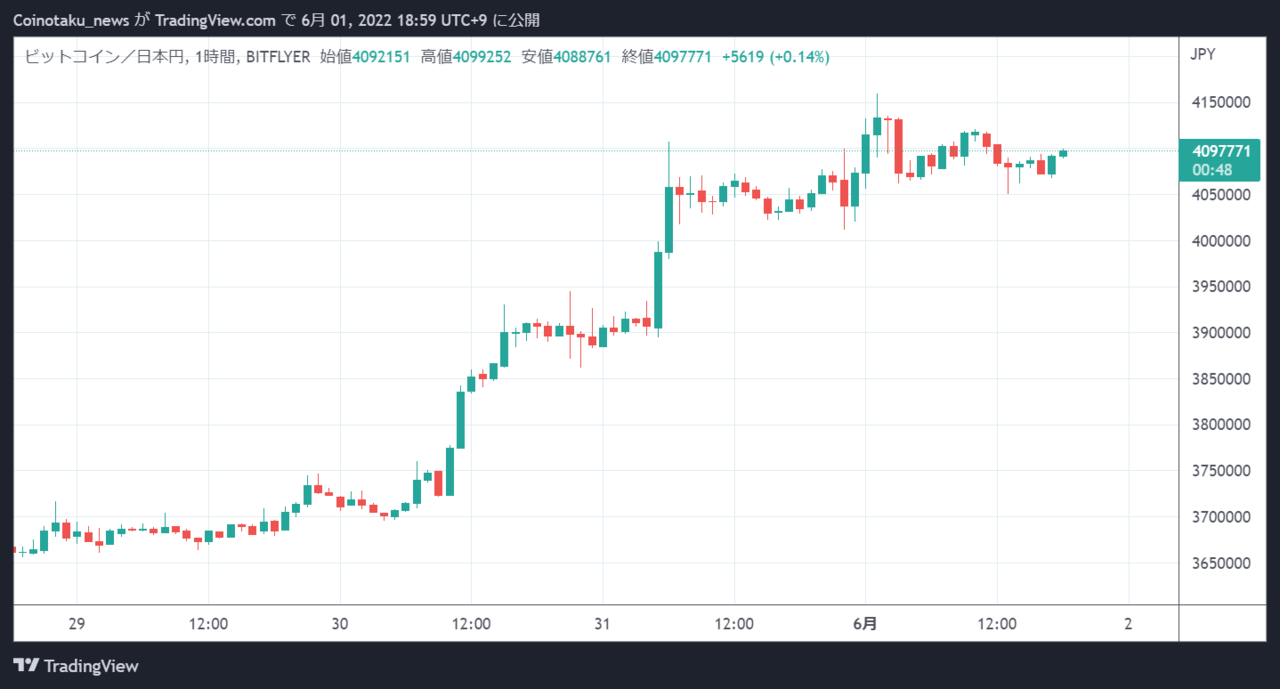Select the 30 date marker on time axis
Image resolution: width=1280 pixels, height=689 pixels.
pyautogui.click(x=339, y=623)
